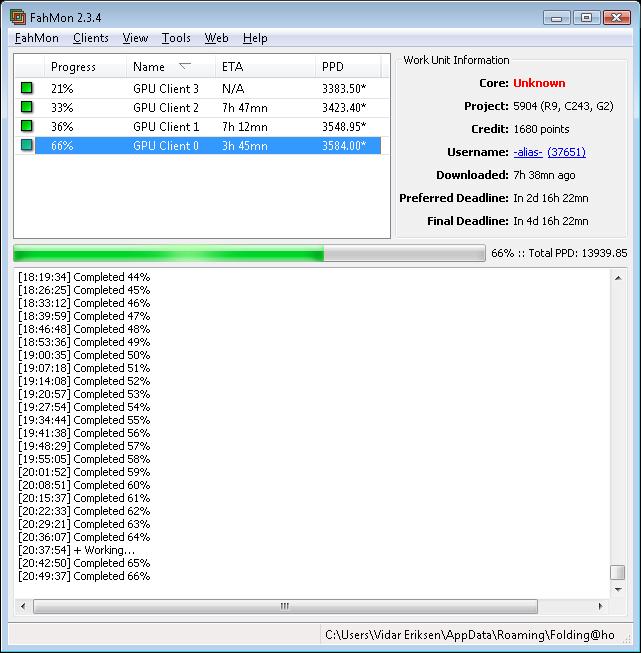
Task: Click the log line Completed 66%
Action: coord(84,576)
